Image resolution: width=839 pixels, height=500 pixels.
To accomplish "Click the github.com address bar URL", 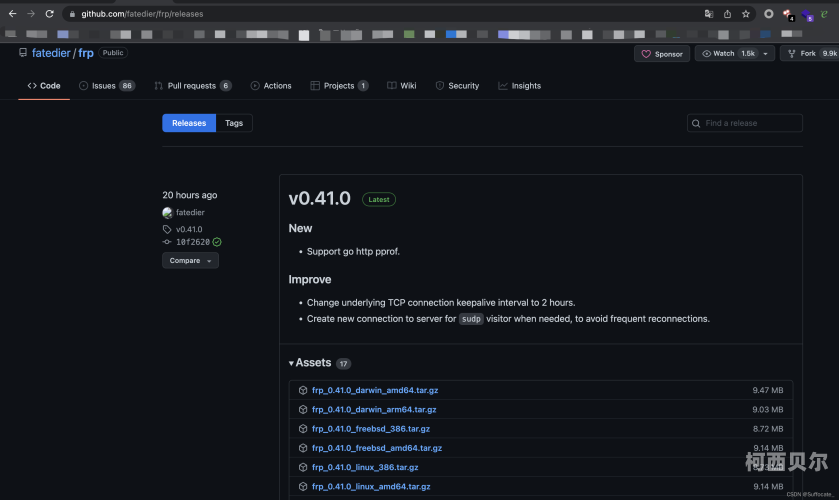I will (142, 14).
